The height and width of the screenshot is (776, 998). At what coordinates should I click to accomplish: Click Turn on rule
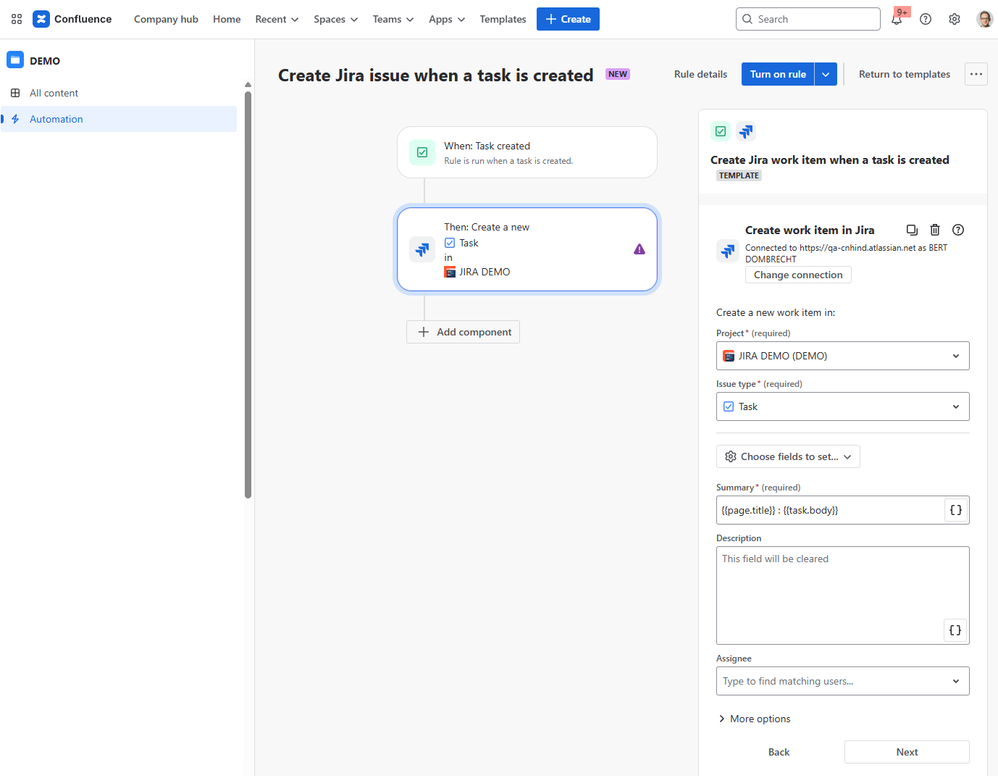[778, 74]
